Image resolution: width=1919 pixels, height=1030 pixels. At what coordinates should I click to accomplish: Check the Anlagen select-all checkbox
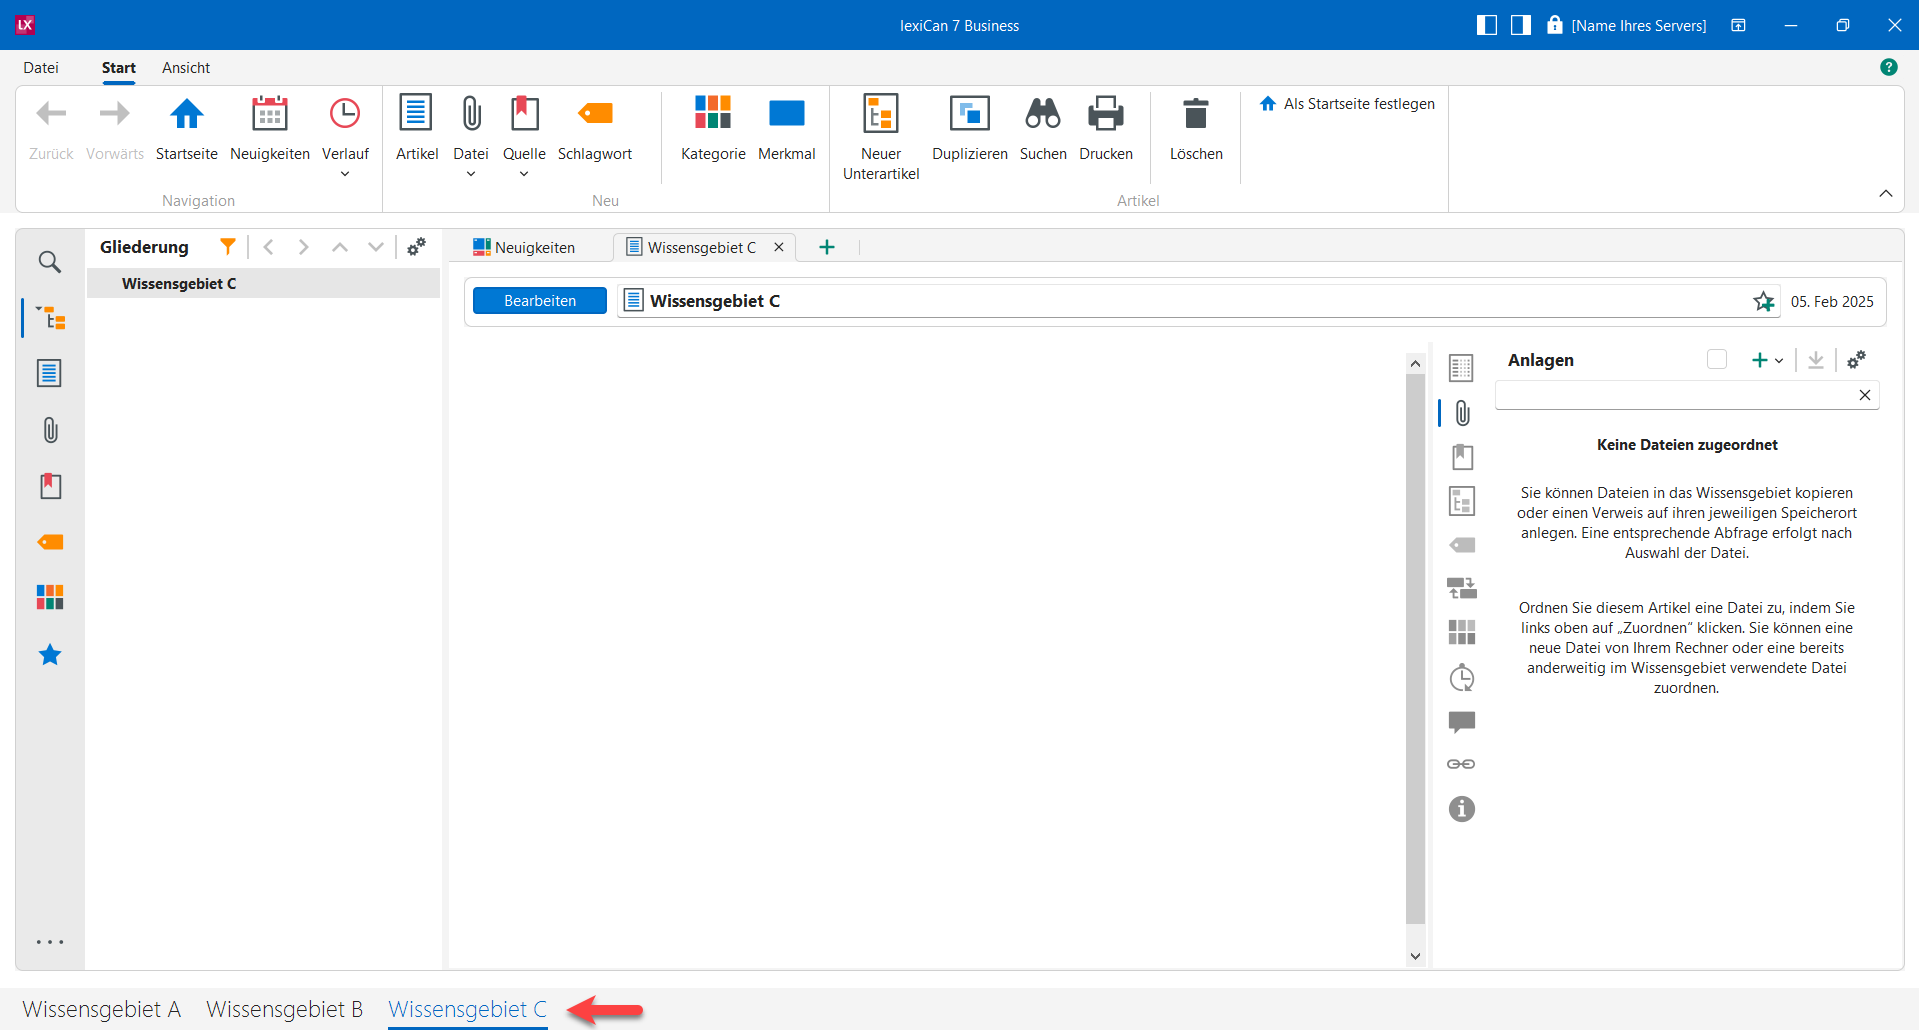point(1717,360)
